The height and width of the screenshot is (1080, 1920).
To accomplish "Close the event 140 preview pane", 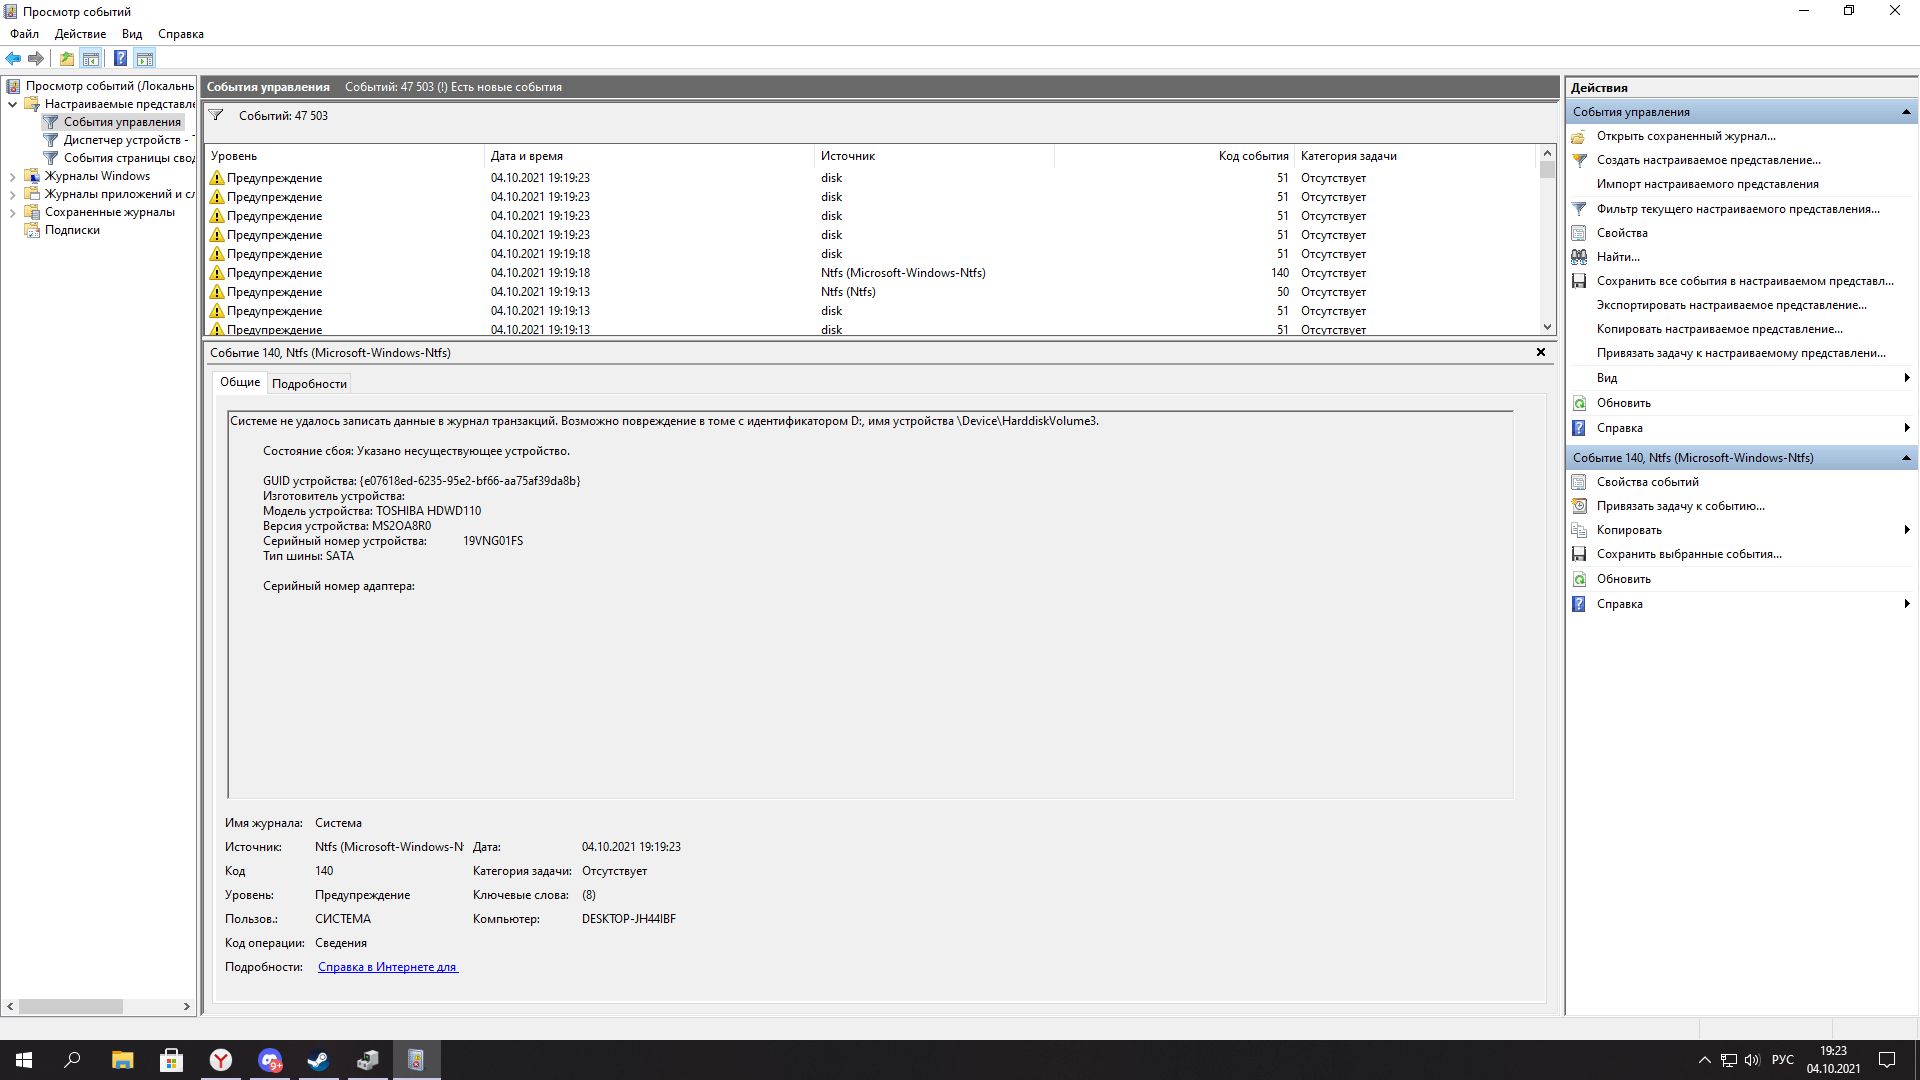I will point(1541,352).
